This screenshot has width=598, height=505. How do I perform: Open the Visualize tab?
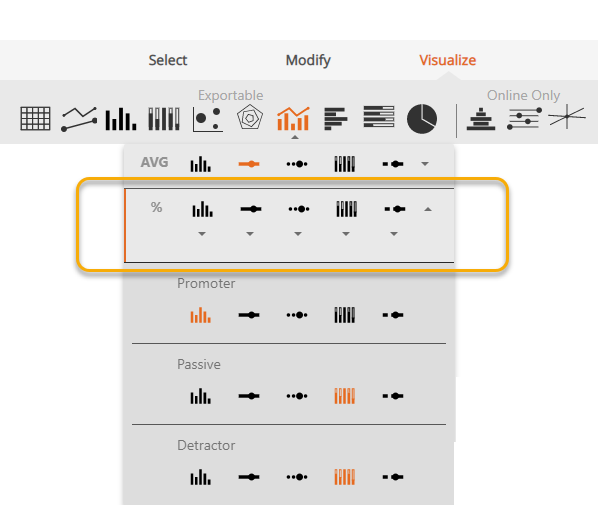[447, 60]
